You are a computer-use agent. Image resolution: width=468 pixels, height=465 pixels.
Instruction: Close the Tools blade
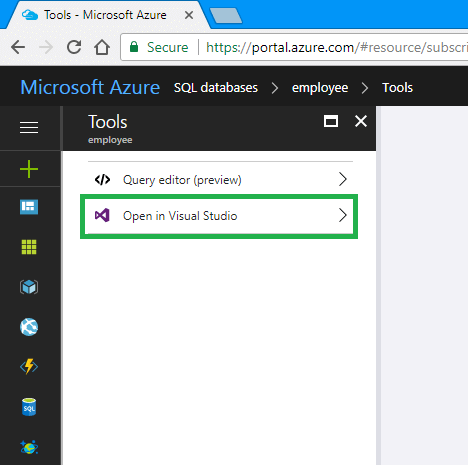(x=361, y=121)
